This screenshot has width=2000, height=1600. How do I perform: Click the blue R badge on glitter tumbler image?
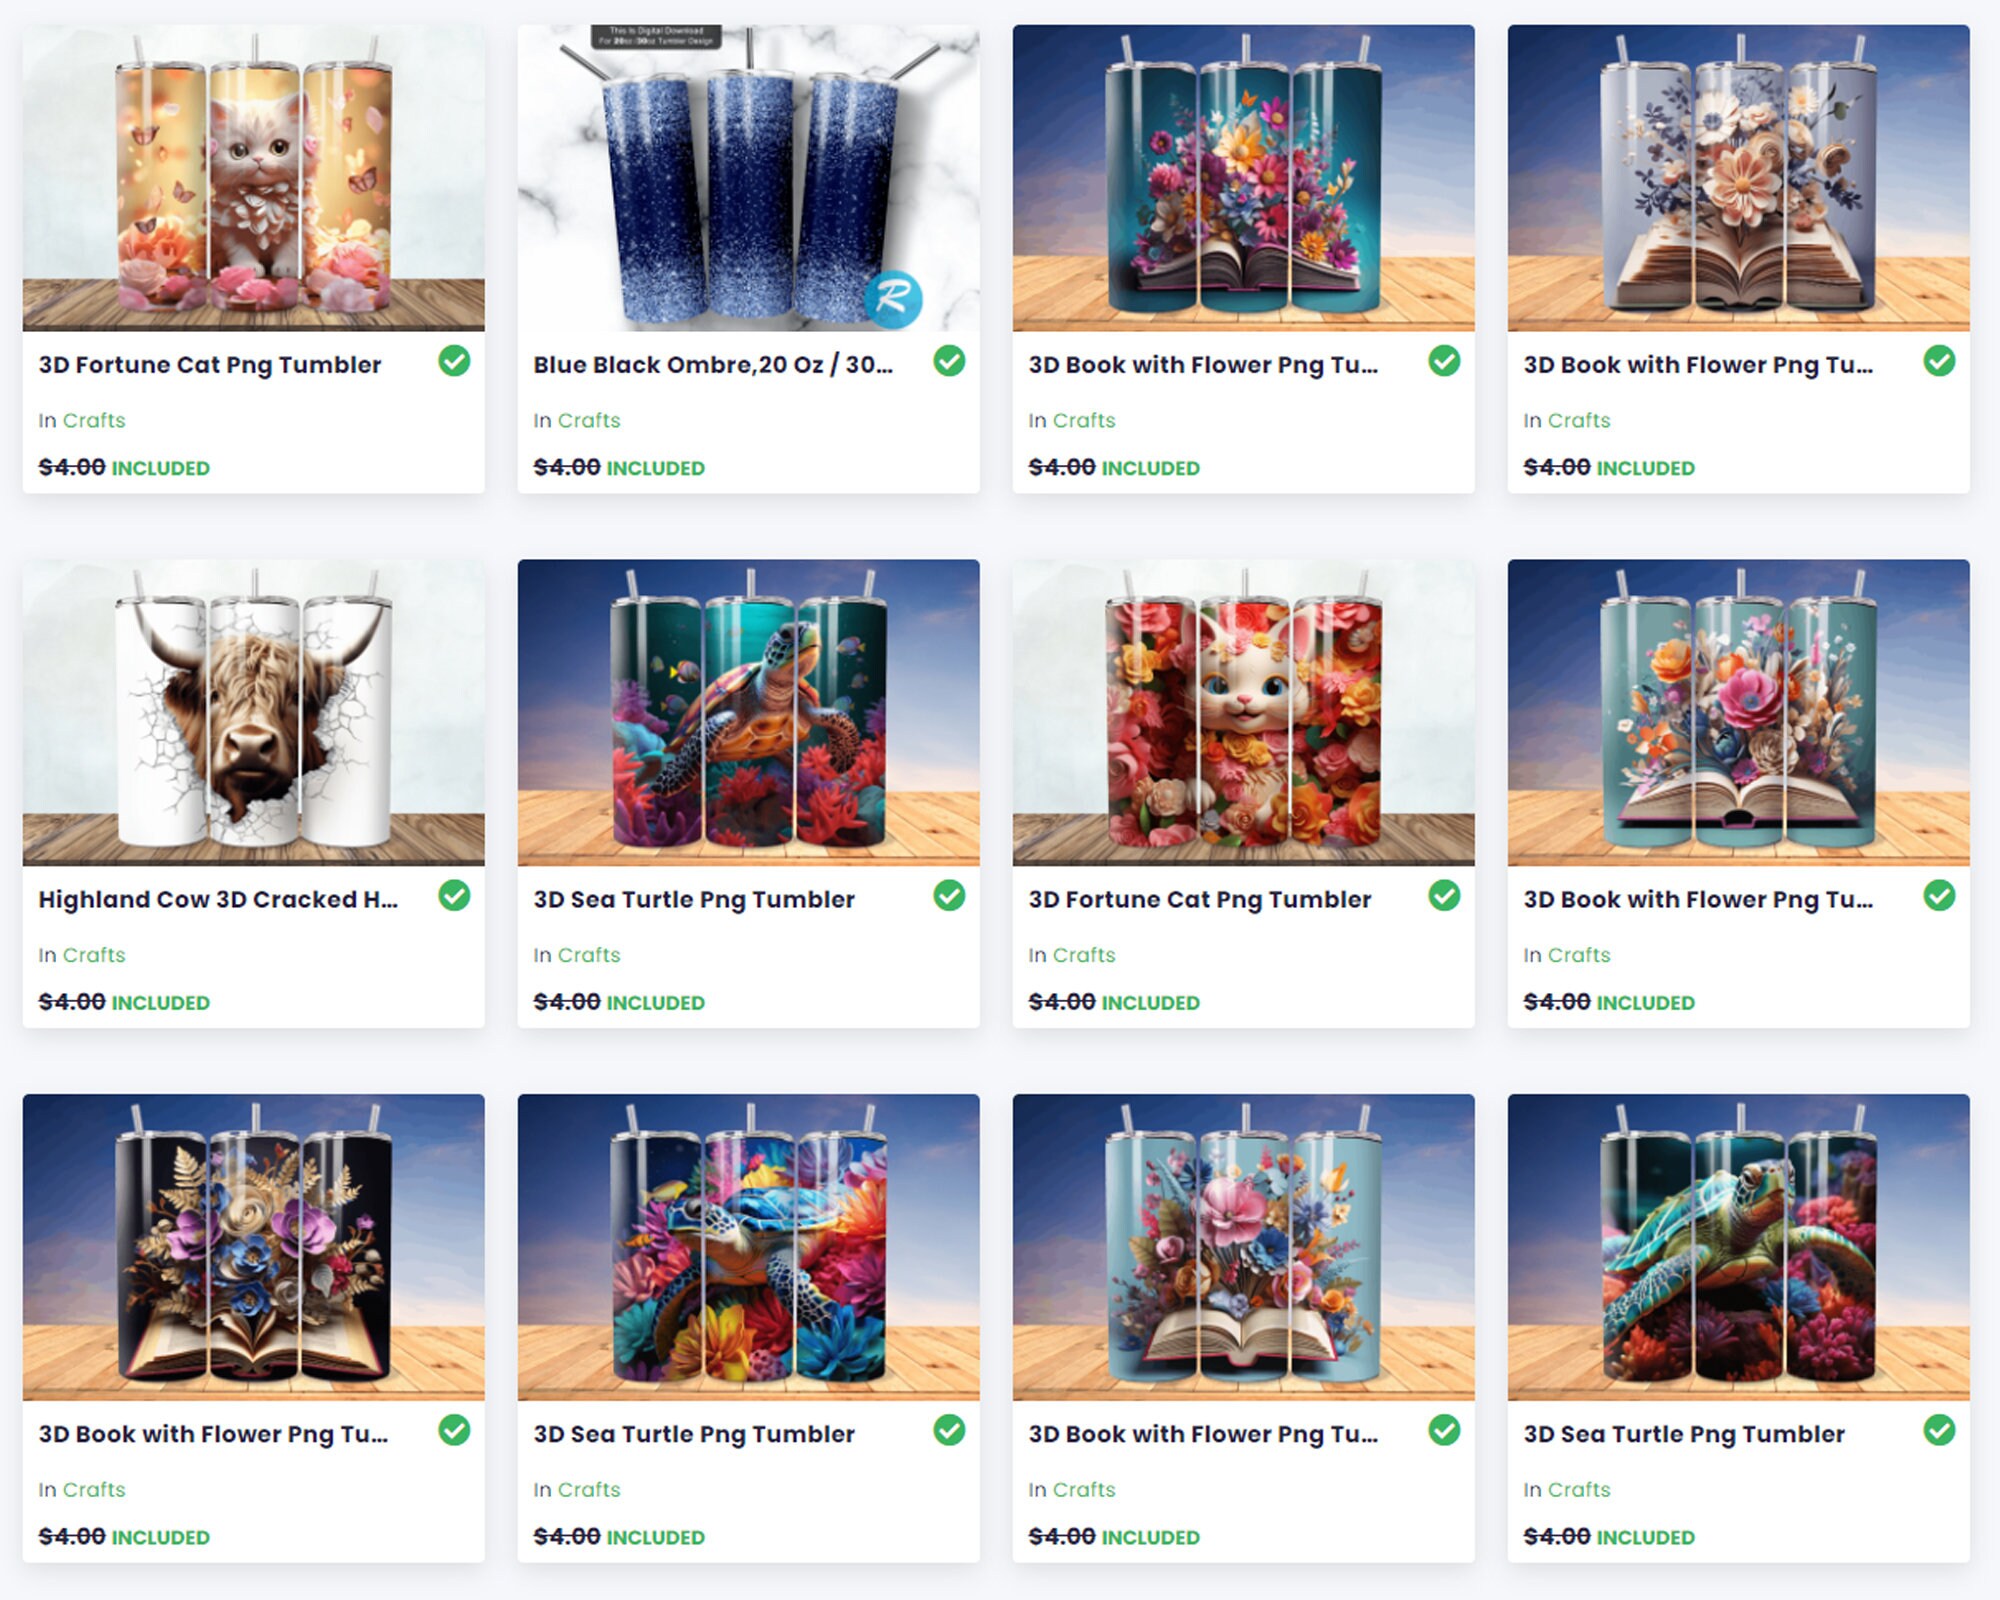pos(892,297)
